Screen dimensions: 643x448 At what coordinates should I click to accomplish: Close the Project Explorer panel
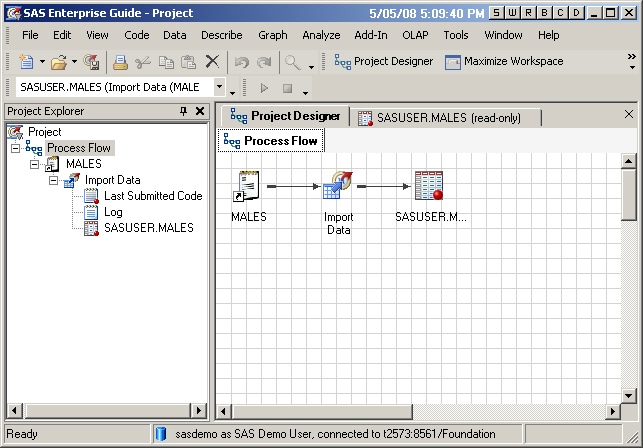pos(200,112)
